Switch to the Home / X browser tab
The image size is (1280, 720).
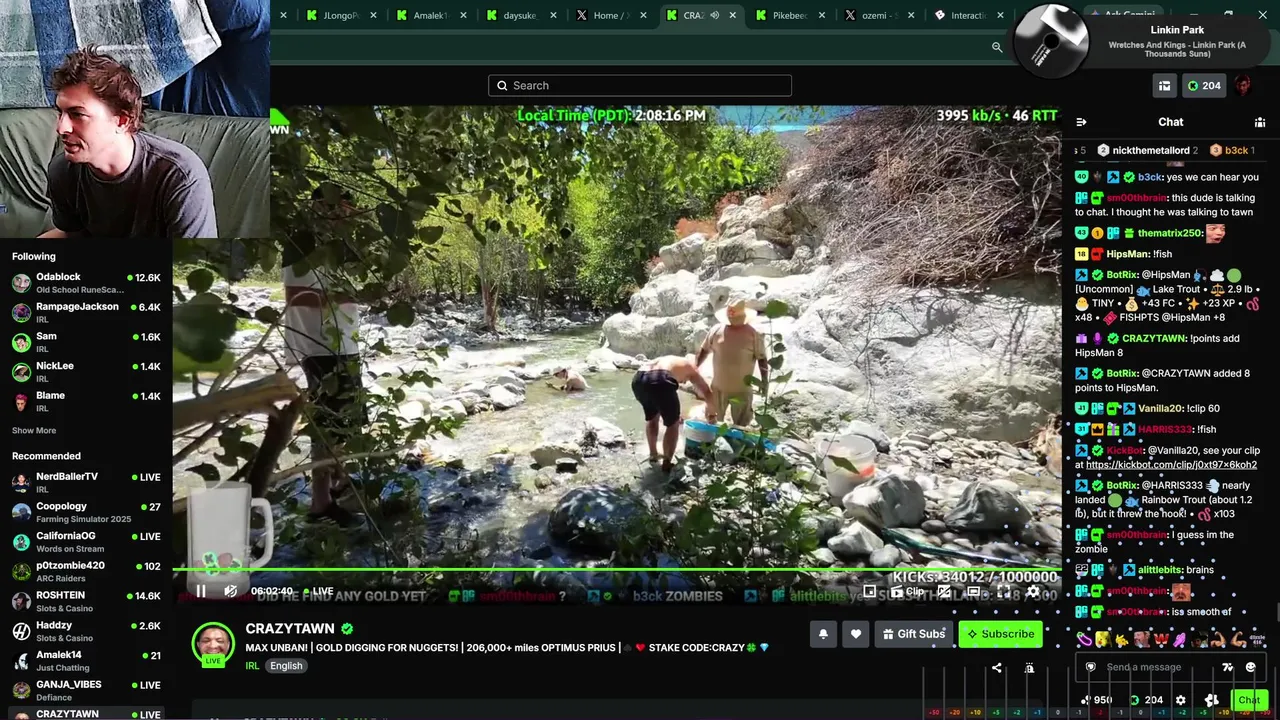612,15
